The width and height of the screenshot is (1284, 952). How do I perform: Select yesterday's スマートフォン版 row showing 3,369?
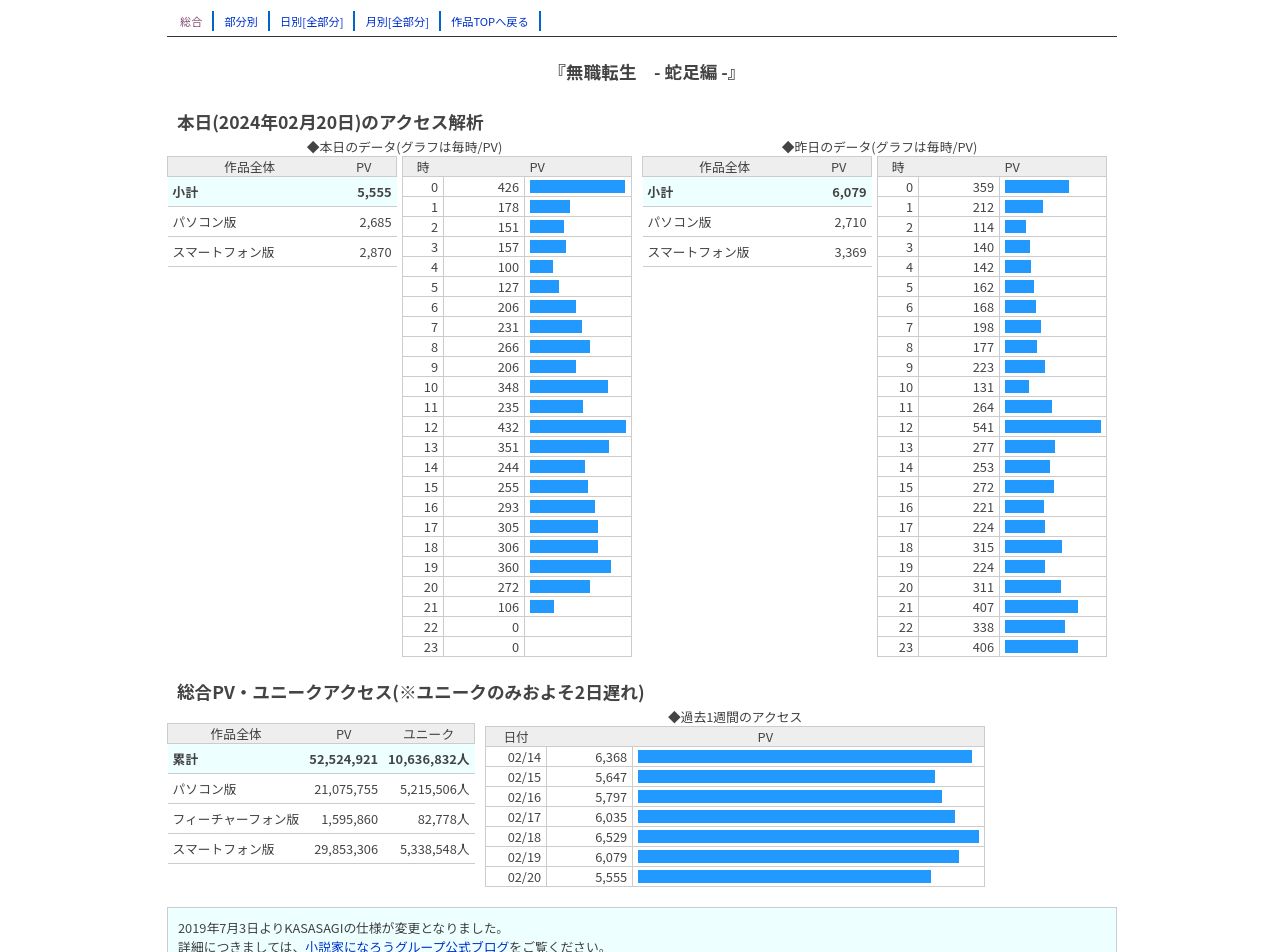click(757, 252)
